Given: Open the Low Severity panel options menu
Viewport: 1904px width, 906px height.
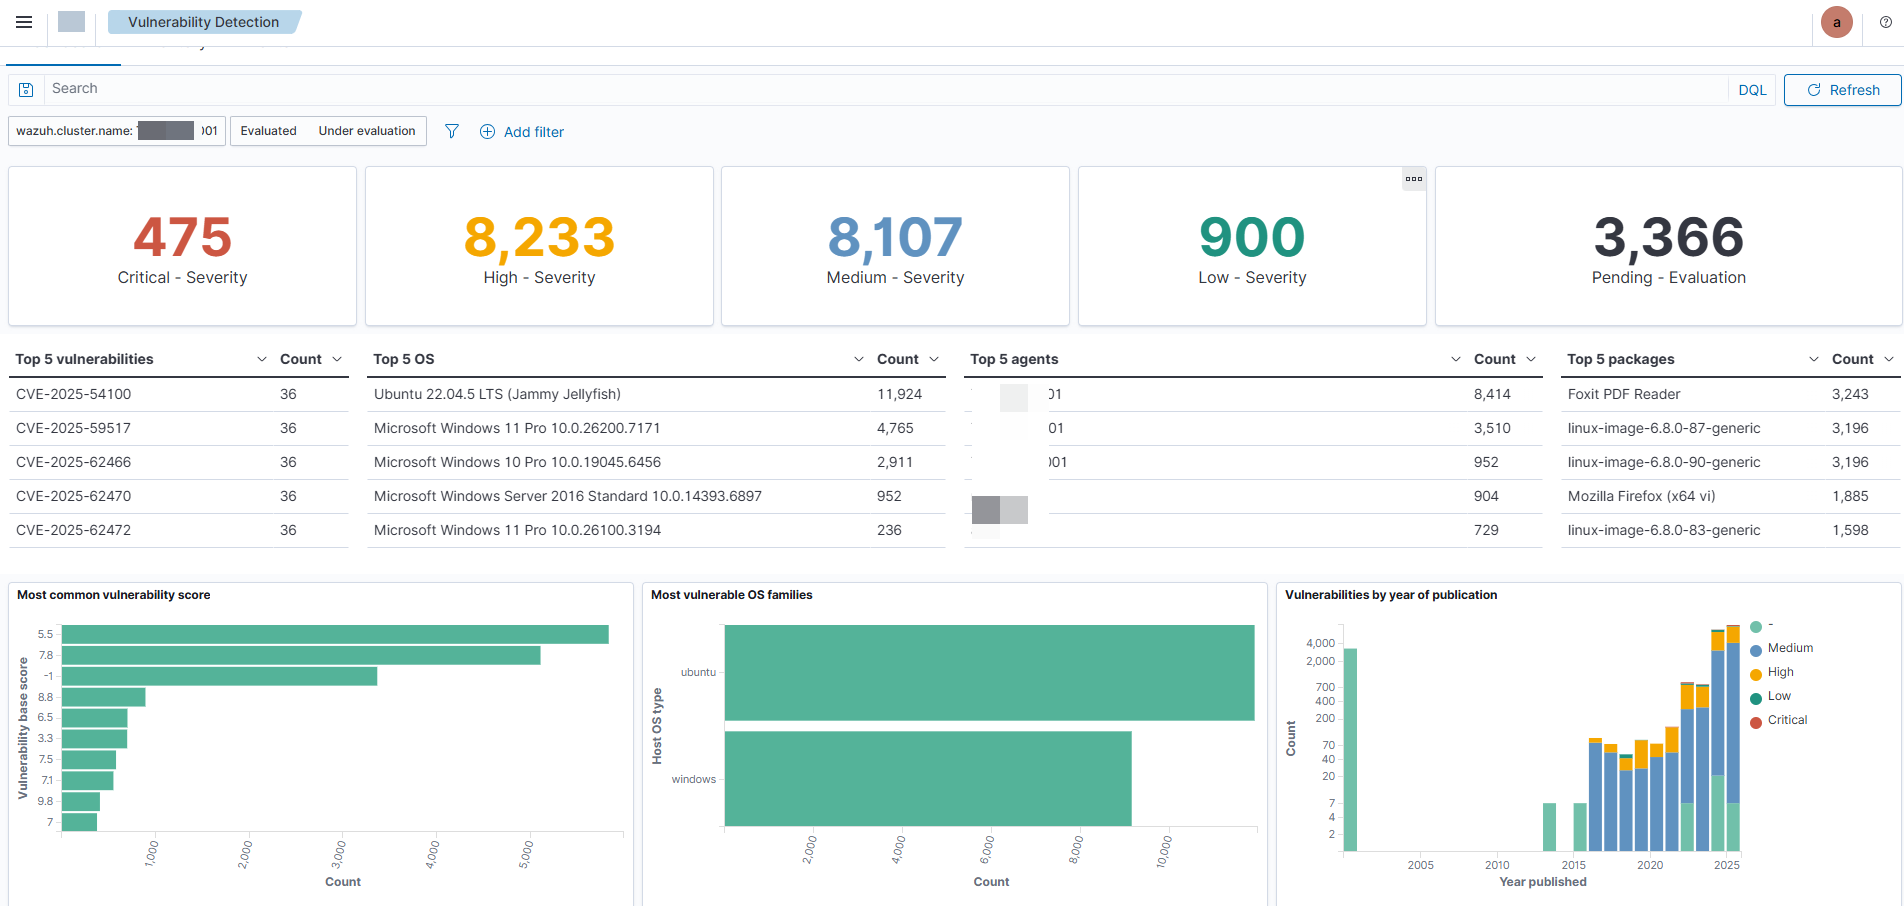Looking at the screenshot, I should pyautogui.click(x=1413, y=179).
